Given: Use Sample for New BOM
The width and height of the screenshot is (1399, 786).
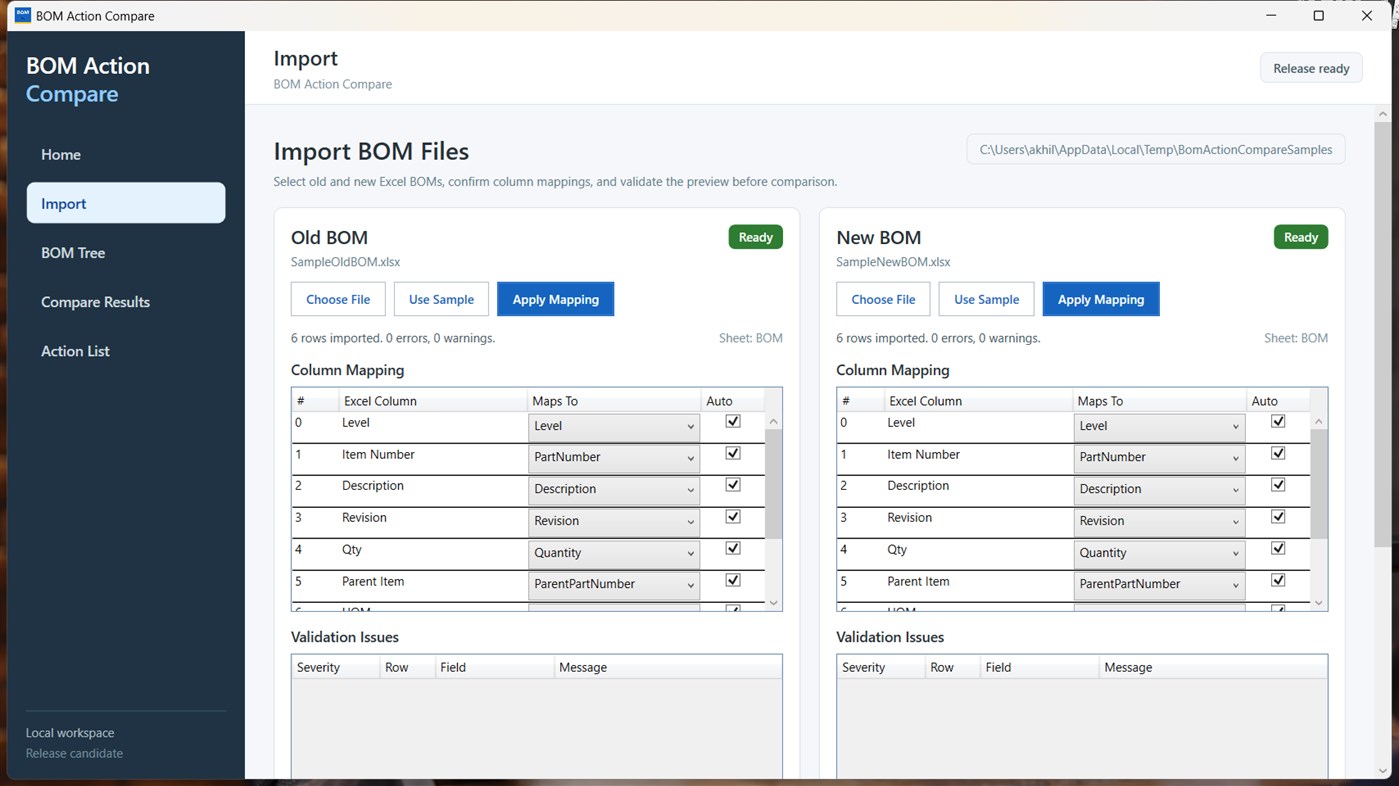Looking at the screenshot, I should coord(986,299).
